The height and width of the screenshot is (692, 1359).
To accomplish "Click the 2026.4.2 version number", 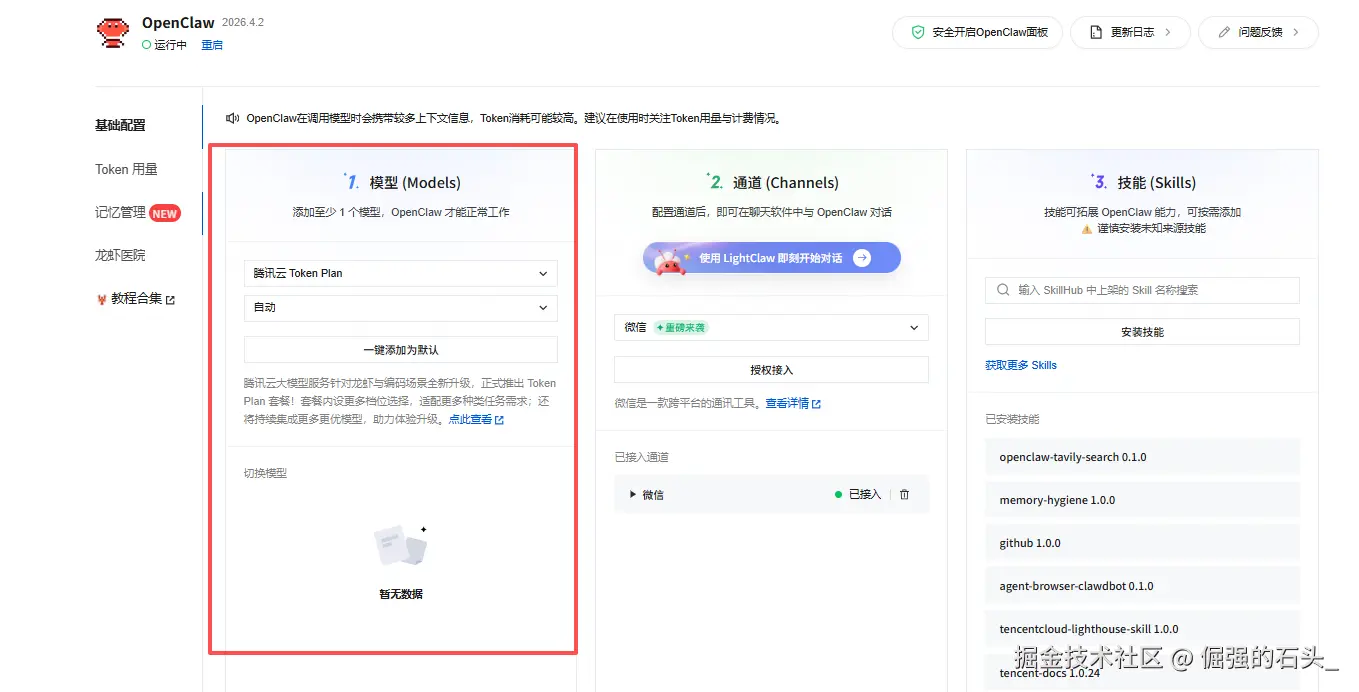I will coord(242,22).
